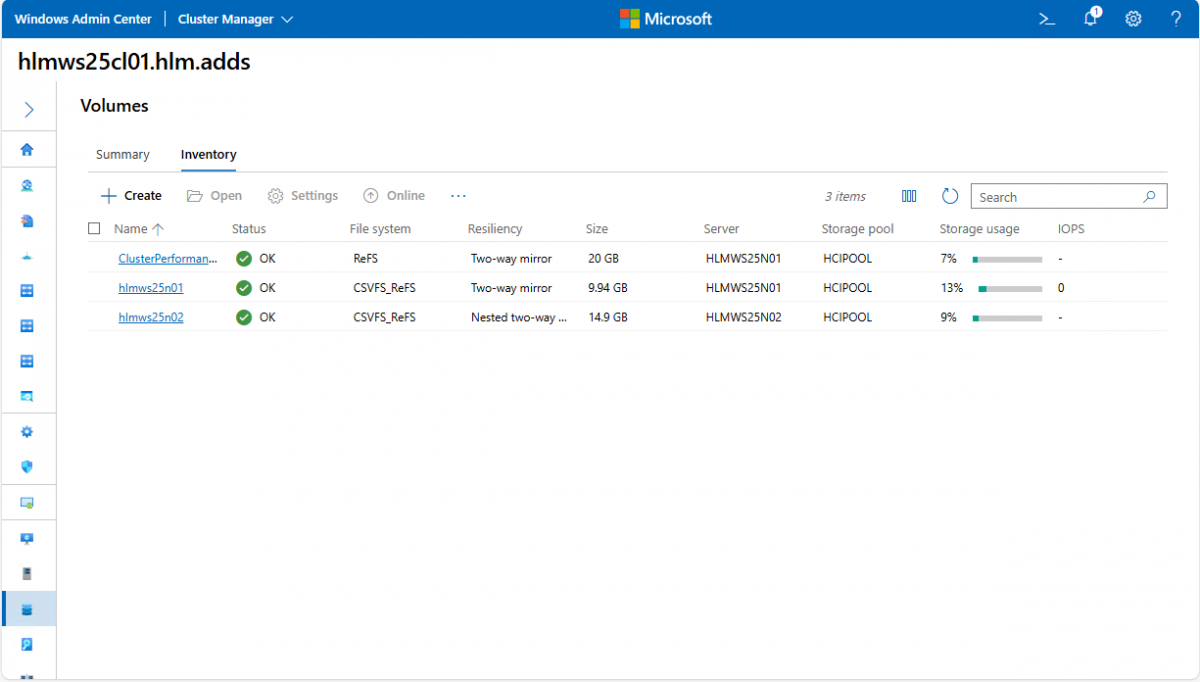
Task: Select the Inventory tab
Action: tap(208, 155)
